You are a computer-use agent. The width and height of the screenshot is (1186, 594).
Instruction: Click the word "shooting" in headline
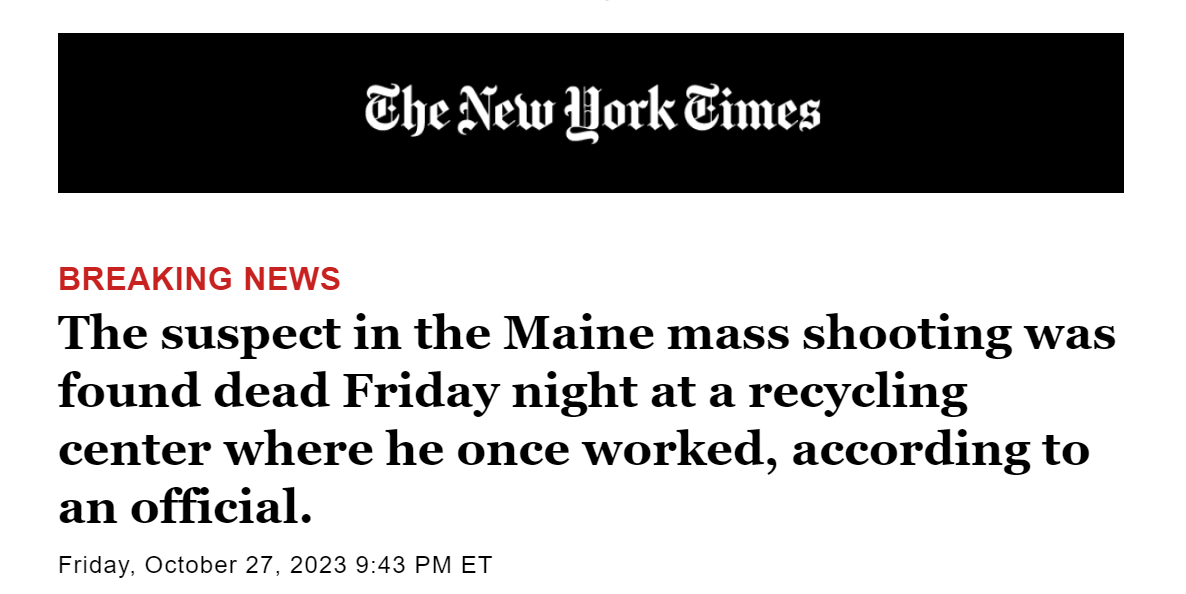point(907,335)
